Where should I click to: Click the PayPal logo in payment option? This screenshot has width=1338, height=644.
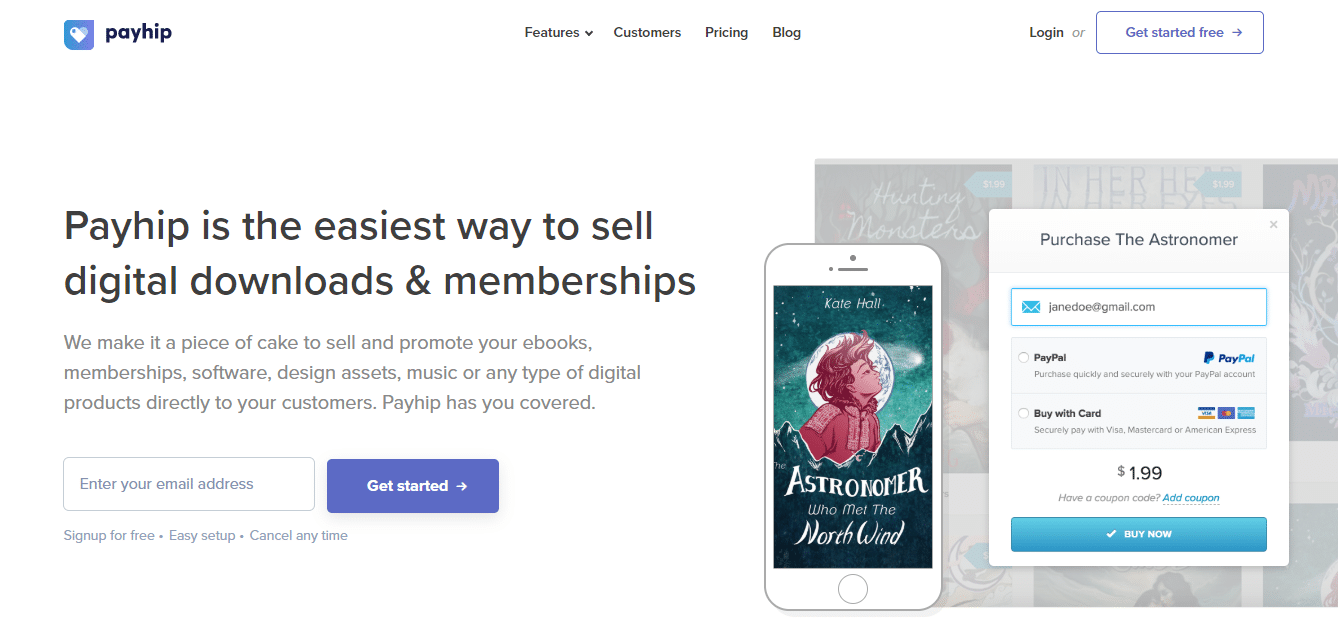coord(1231,357)
